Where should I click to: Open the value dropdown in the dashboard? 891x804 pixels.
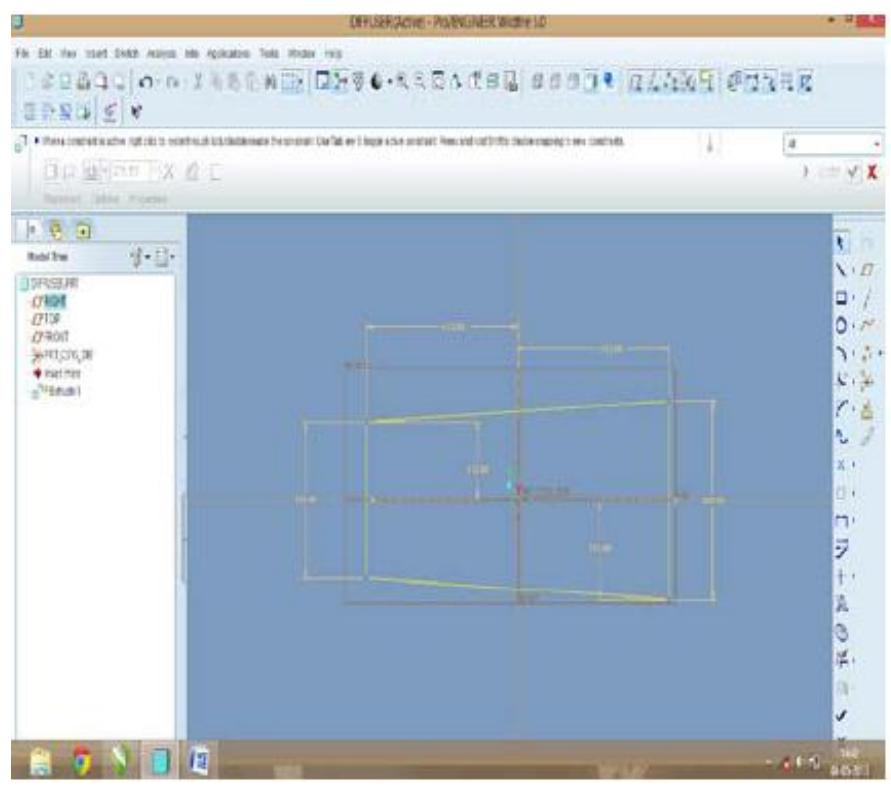876,146
